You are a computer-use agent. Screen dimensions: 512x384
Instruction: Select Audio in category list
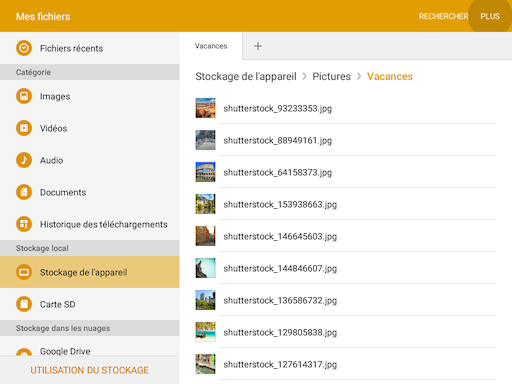(x=51, y=160)
